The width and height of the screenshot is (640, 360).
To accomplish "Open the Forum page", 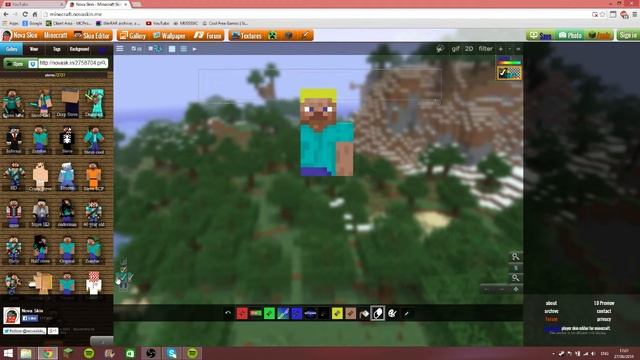I will 208,36.
